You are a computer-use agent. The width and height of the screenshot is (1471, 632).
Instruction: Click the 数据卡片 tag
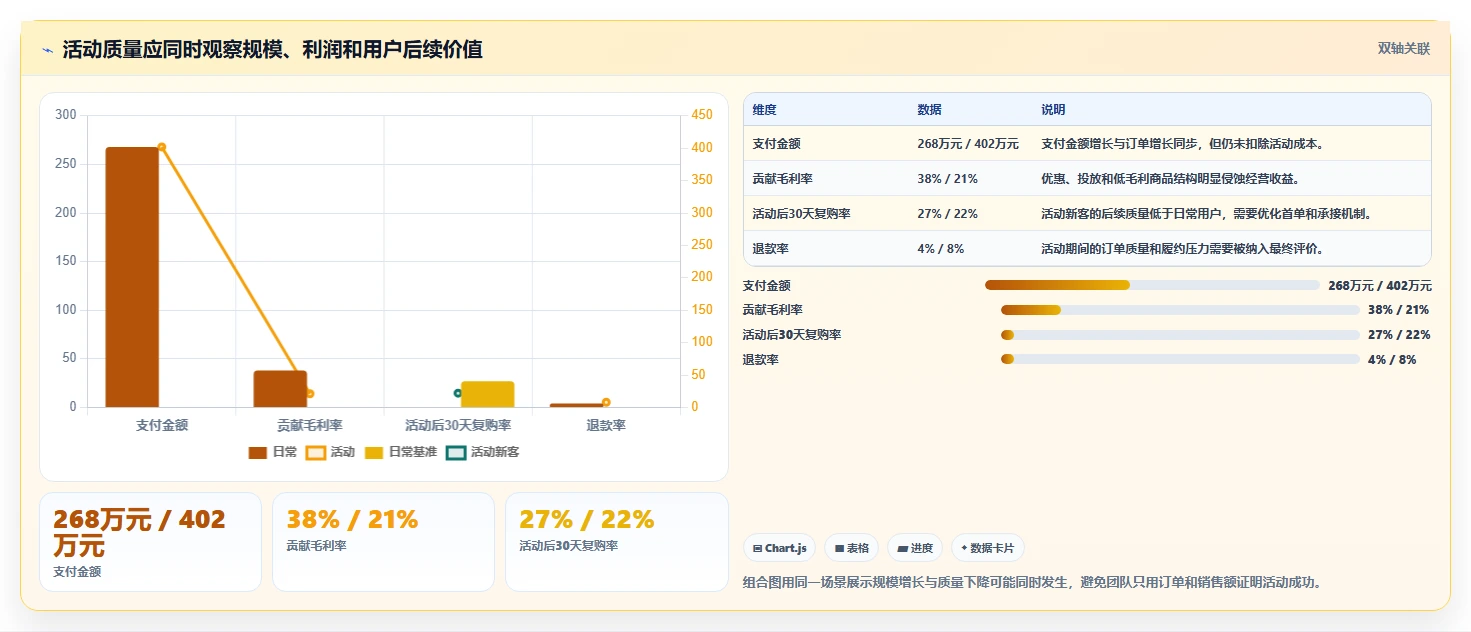[x=987, y=548]
